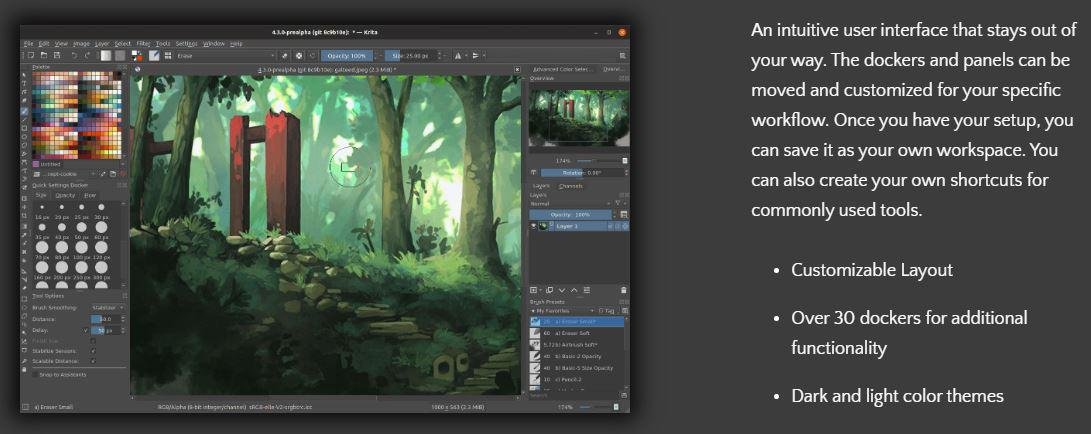This screenshot has height=434, width=1091.
Task: Select the Freehand Brush tool
Action: [x=24, y=111]
